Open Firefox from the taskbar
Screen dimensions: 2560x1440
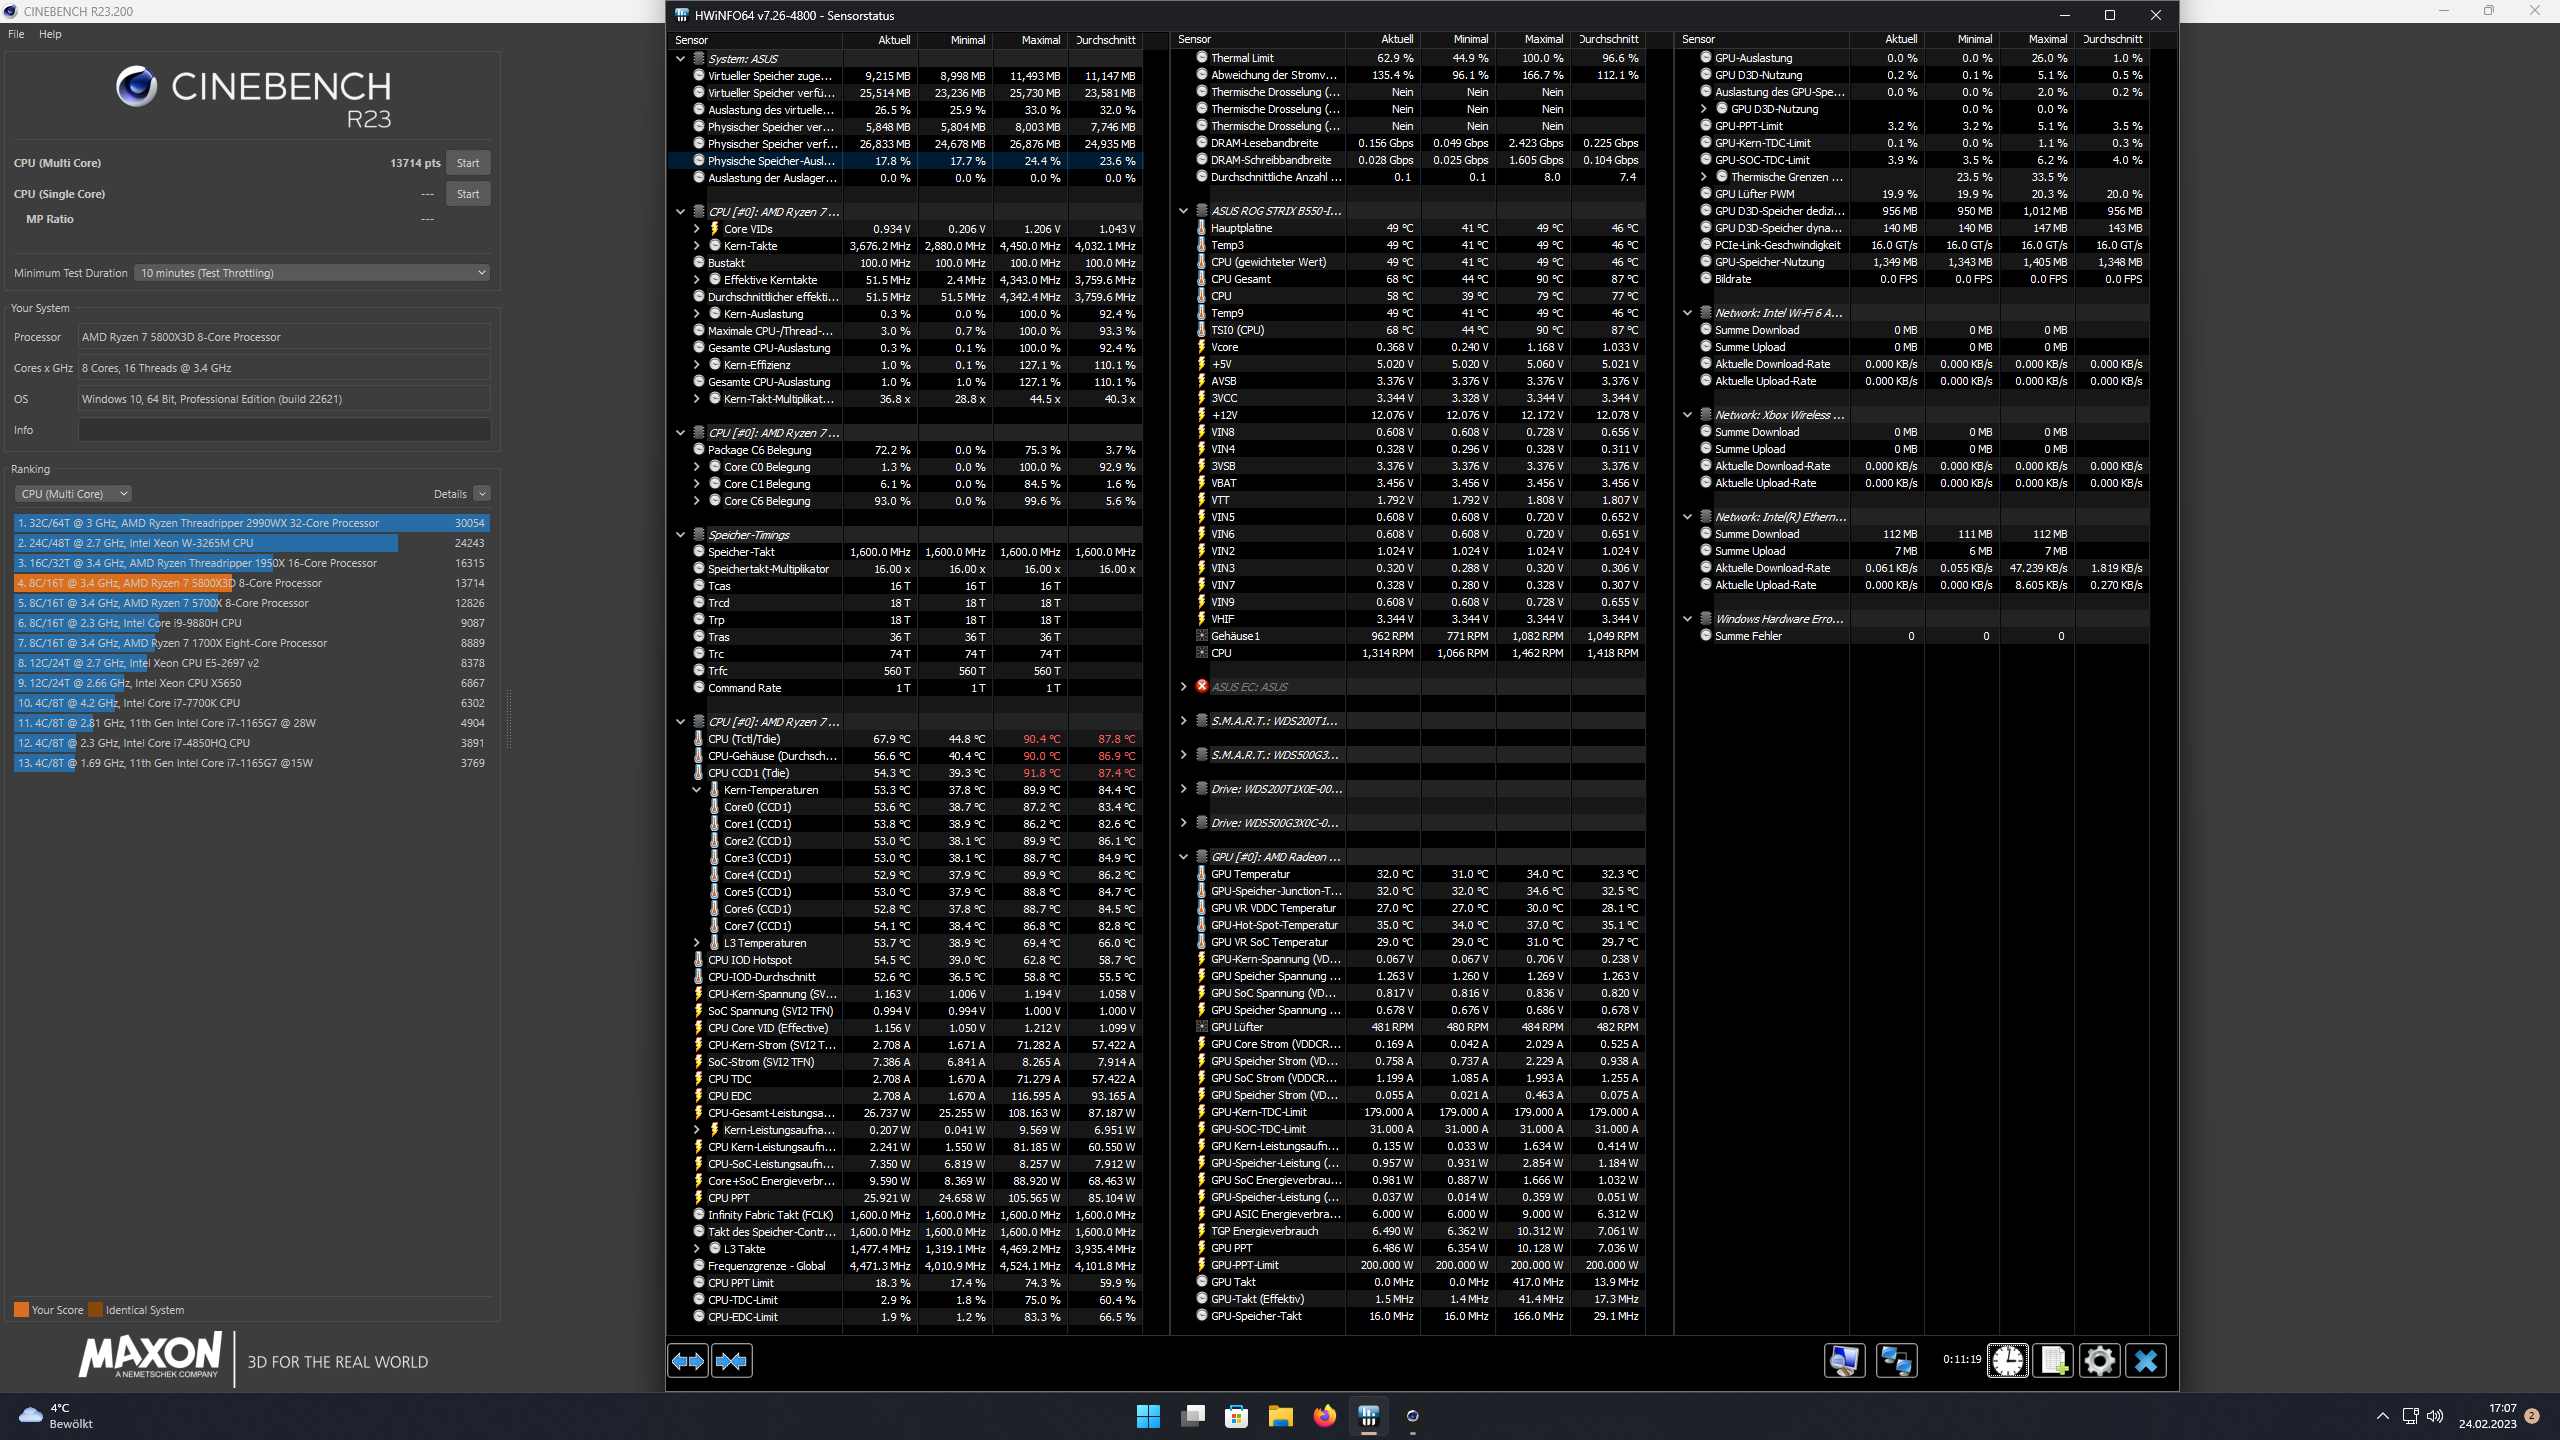pyautogui.click(x=1324, y=1416)
